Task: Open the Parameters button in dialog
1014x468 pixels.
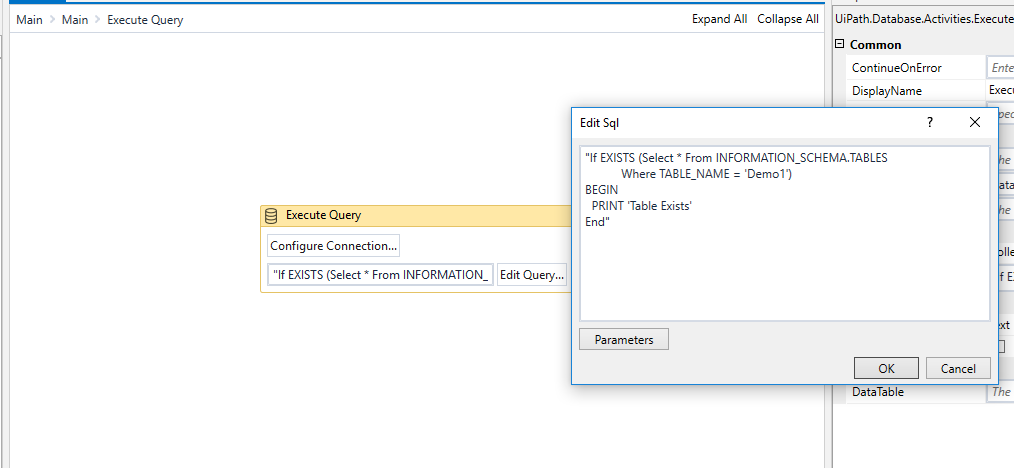Action: tap(623, 339)
